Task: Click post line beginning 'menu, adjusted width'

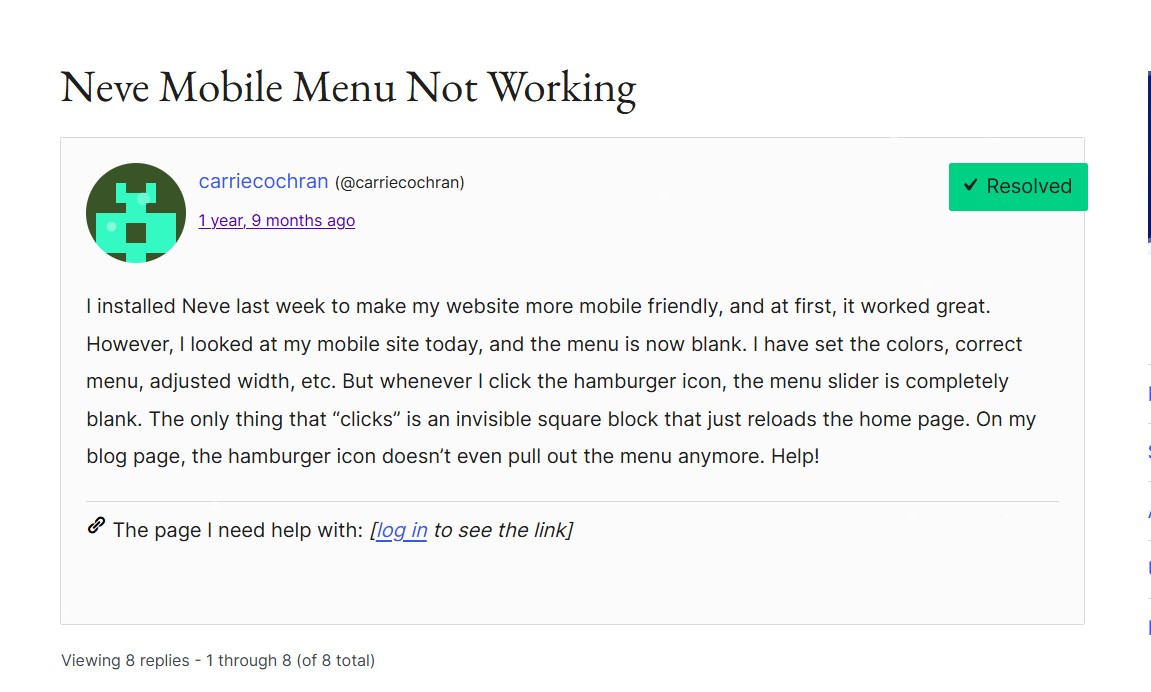Action: pyautogui.click(x=547, y=381)
